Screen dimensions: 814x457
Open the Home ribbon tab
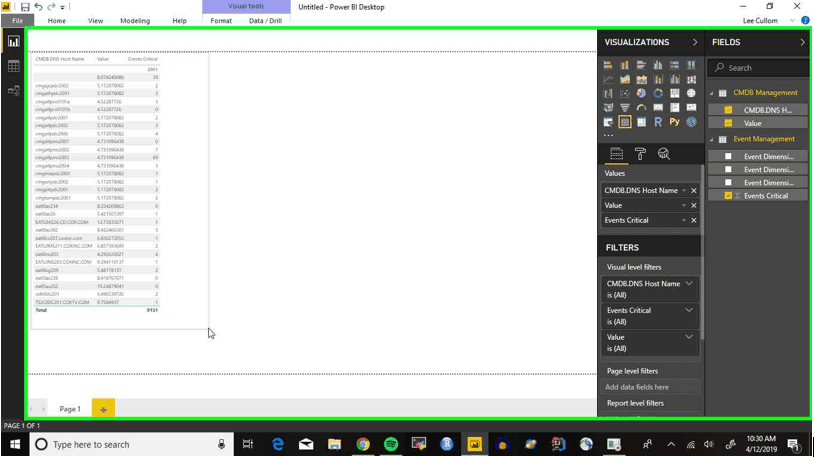click(57, 21)
